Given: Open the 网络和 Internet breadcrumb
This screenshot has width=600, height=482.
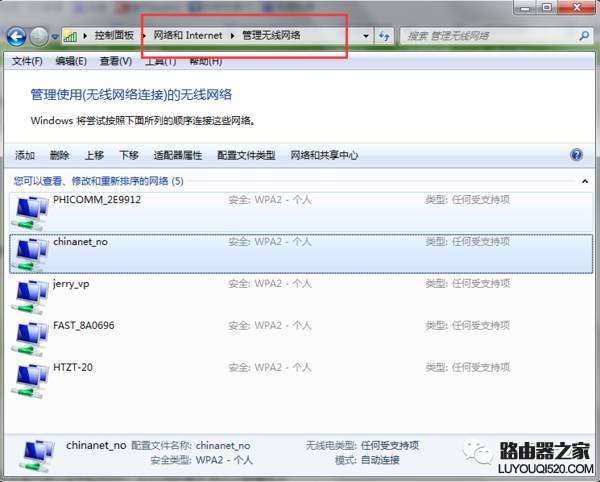Looking at the screenshot, I should (188, 36).
